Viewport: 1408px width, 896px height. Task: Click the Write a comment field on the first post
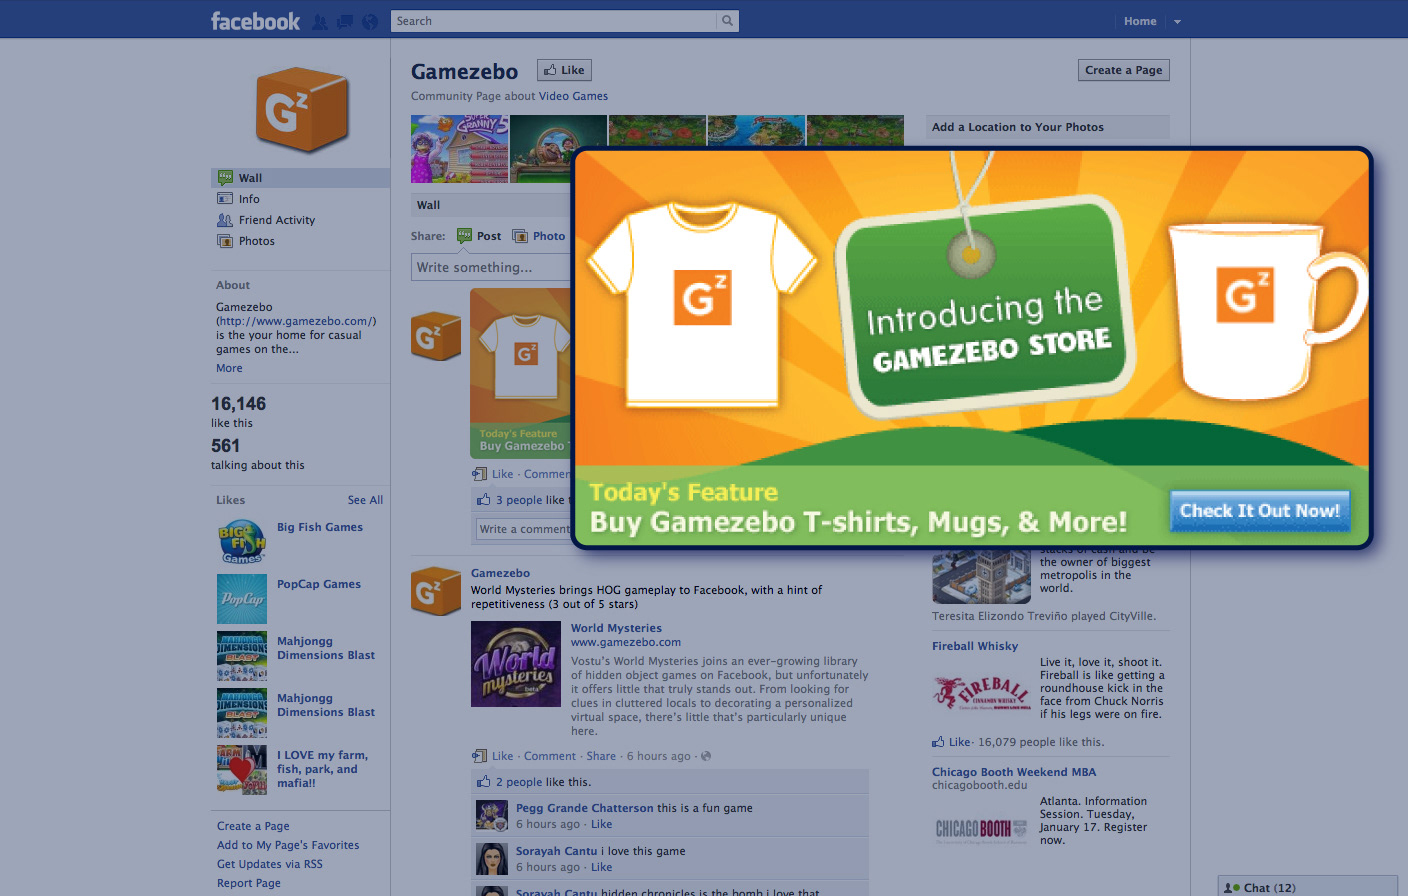coord(524,529)
